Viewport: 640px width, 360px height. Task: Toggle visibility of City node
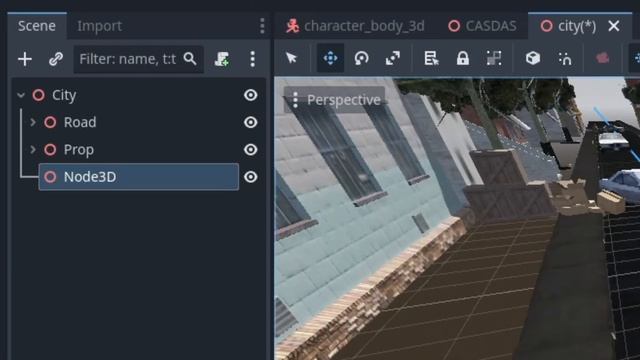coord(251,95)
